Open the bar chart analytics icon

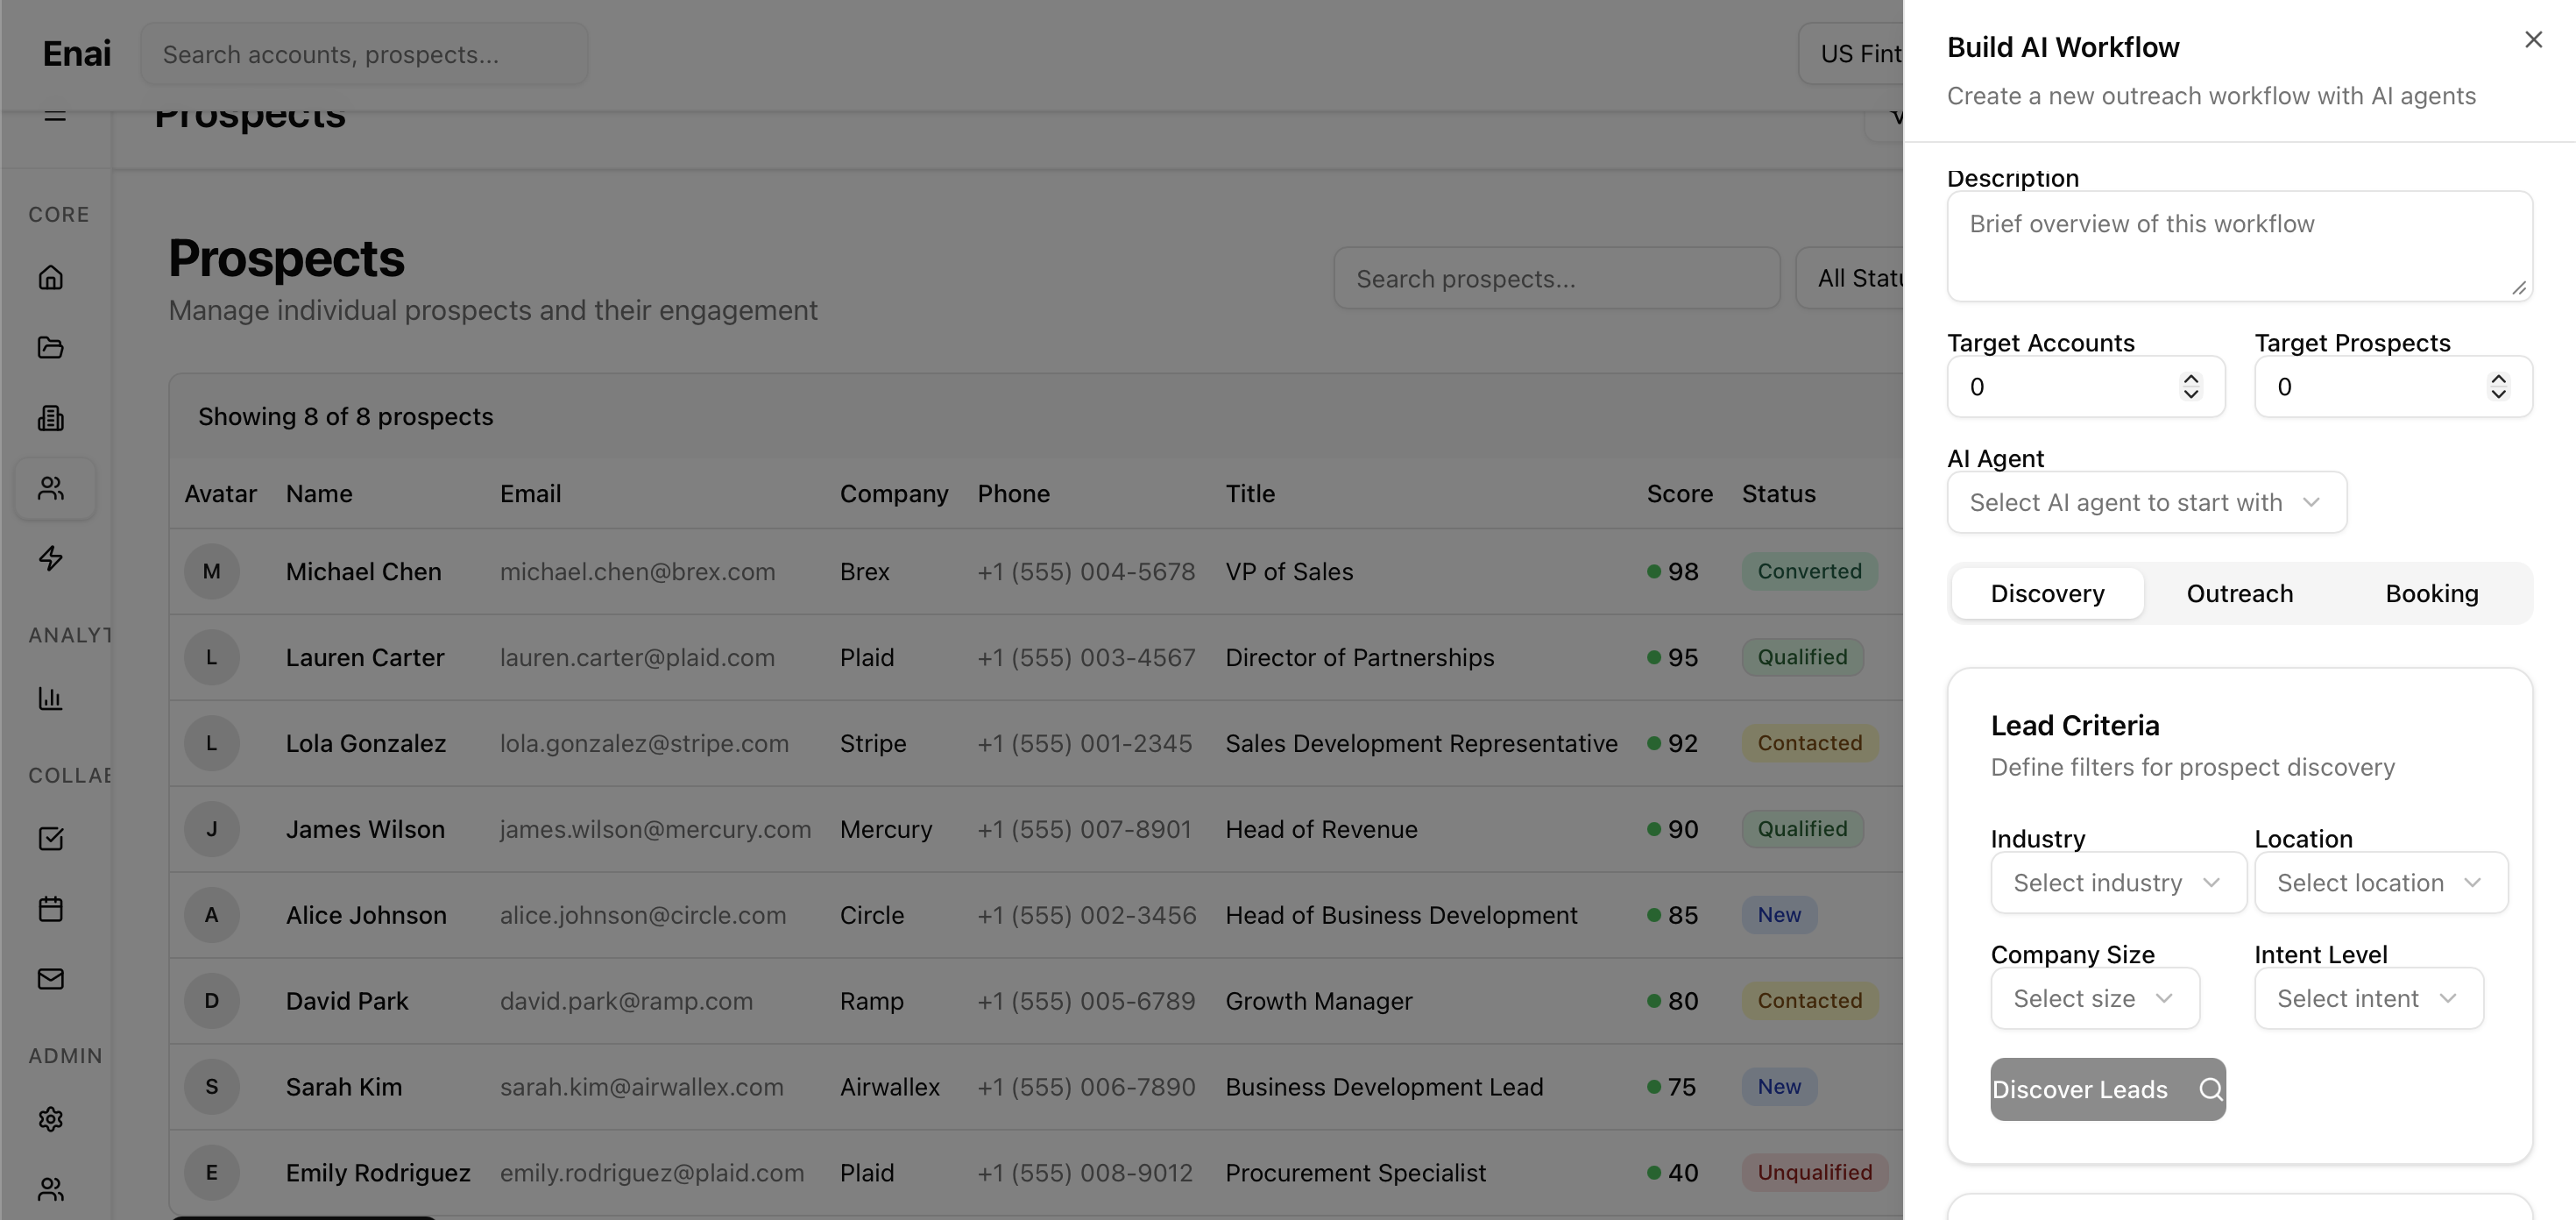click(51, 698)
